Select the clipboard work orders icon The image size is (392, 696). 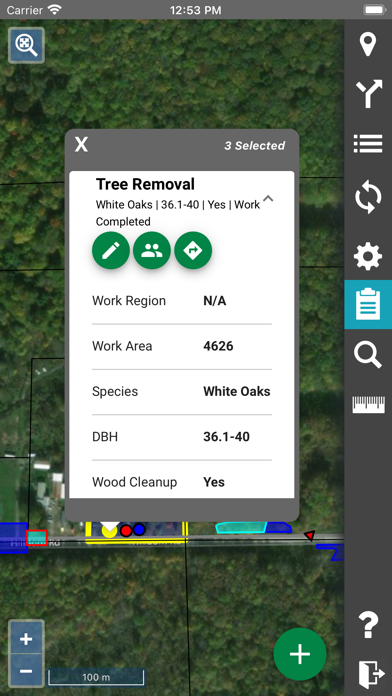click(368, 304)
